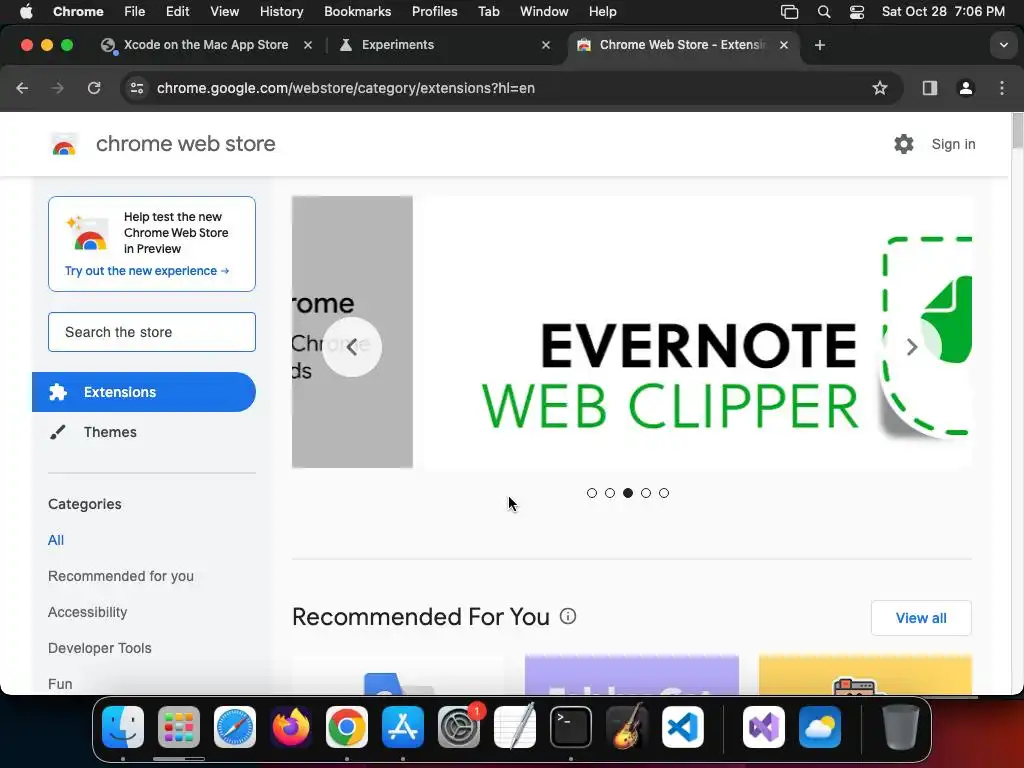Open the View menu
This screenshot has height=768, width=1024.
point(225,12)
